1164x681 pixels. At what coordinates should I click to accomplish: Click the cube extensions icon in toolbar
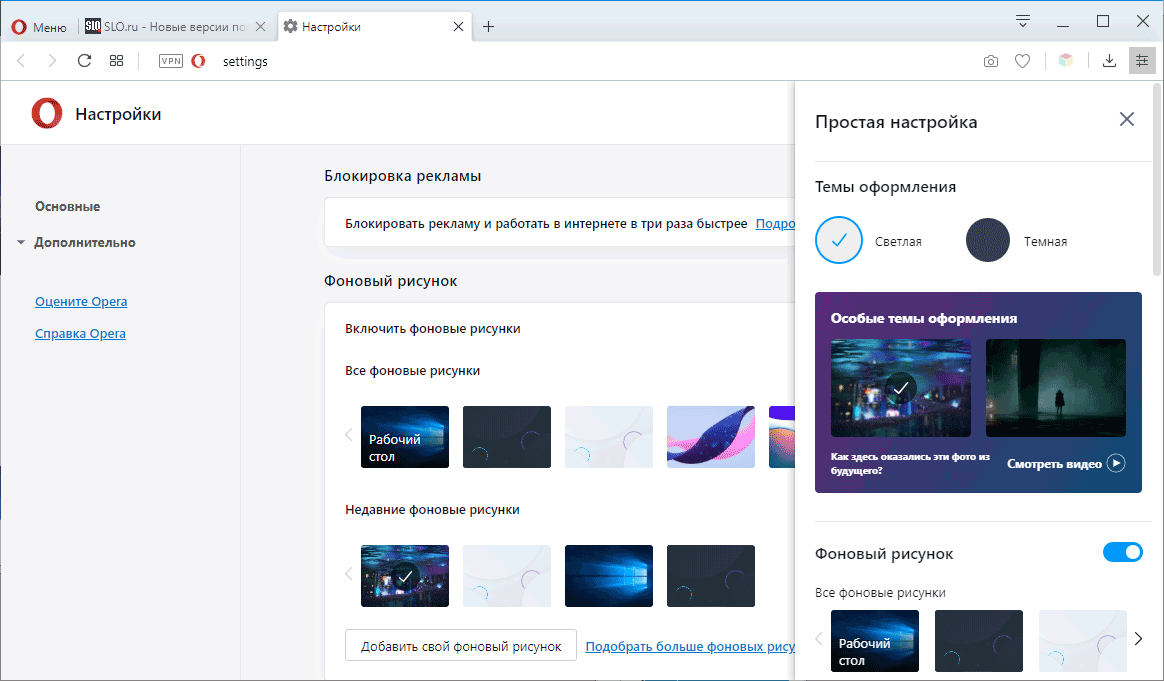point(1065,61)
